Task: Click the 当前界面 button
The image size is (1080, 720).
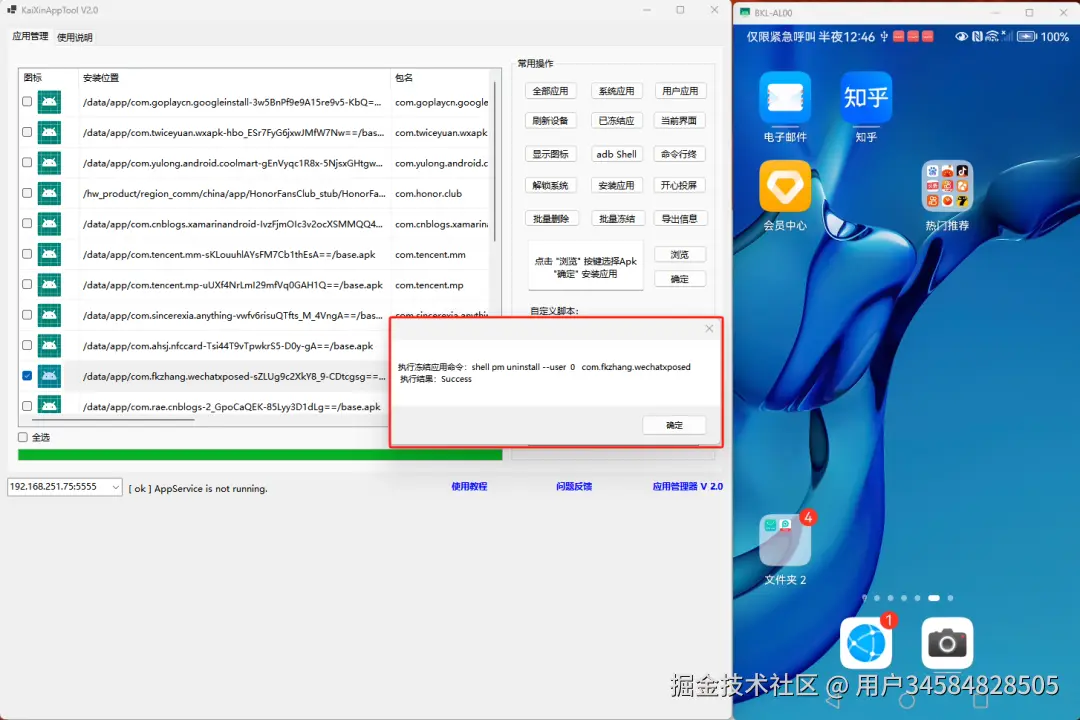Action: point(680,121)
